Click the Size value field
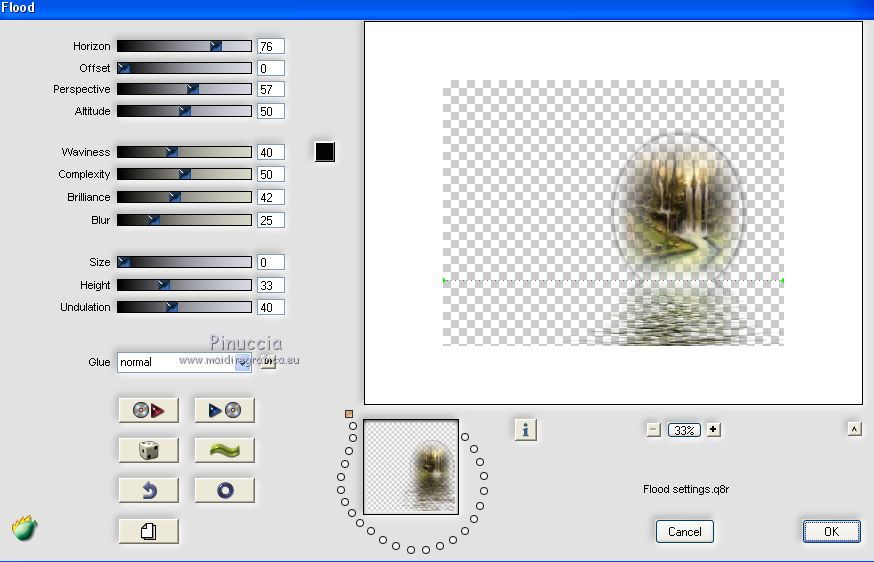This screenshot has height=562, width=874. point(271,262)
